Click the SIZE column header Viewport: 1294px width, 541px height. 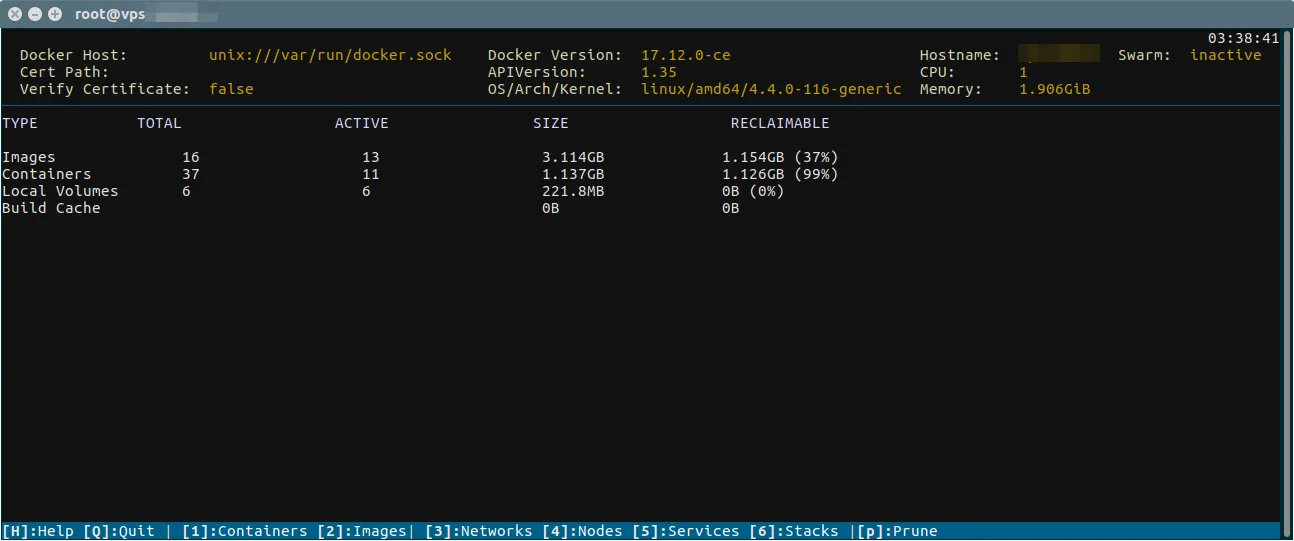tap(551, 123)
